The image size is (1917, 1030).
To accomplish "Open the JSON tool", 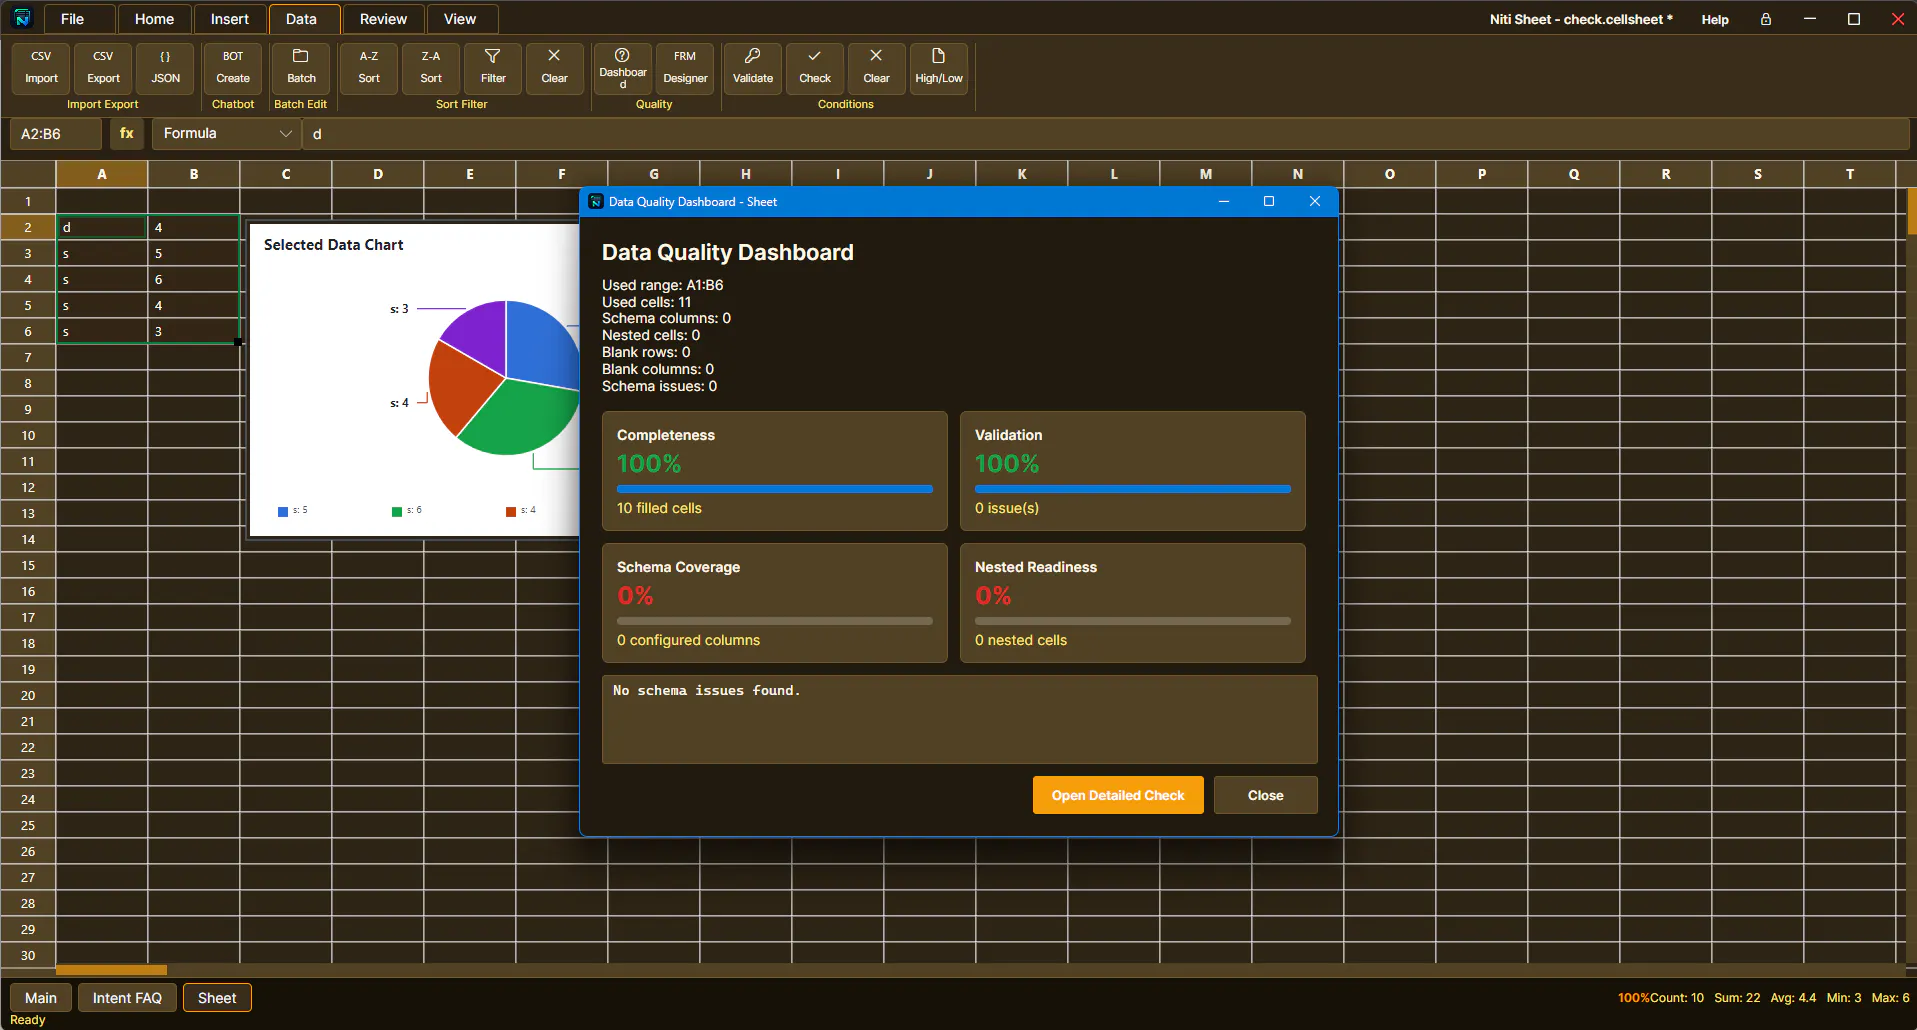I will point(165,68).
